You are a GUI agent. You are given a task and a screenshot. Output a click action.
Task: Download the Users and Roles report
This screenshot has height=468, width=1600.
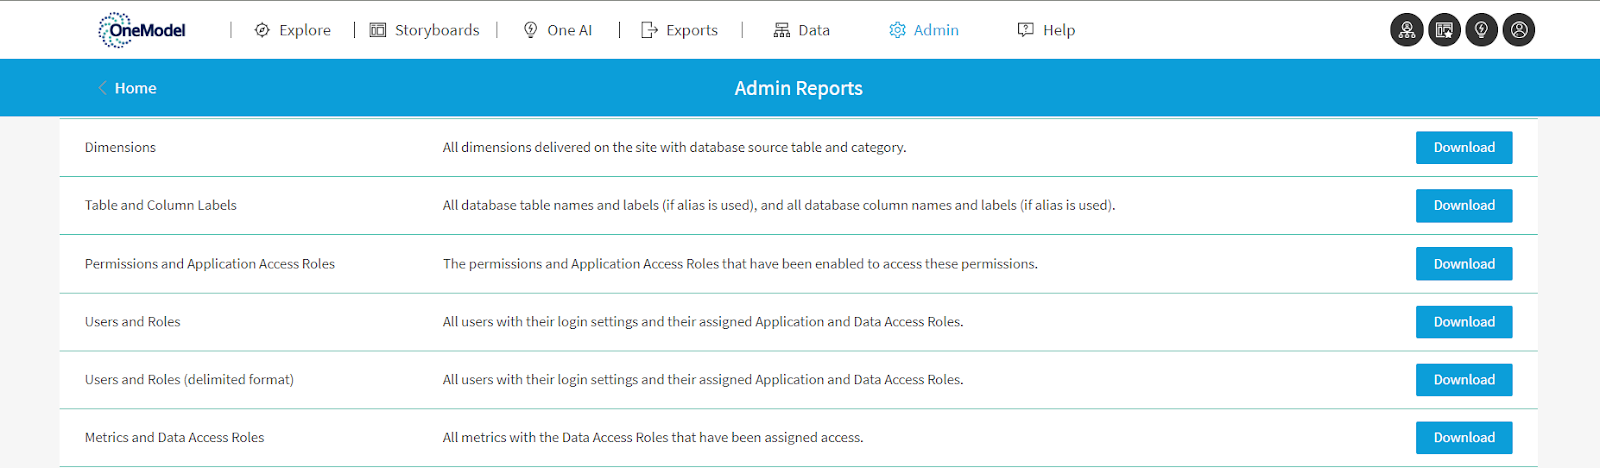[x=1463, y=322]
